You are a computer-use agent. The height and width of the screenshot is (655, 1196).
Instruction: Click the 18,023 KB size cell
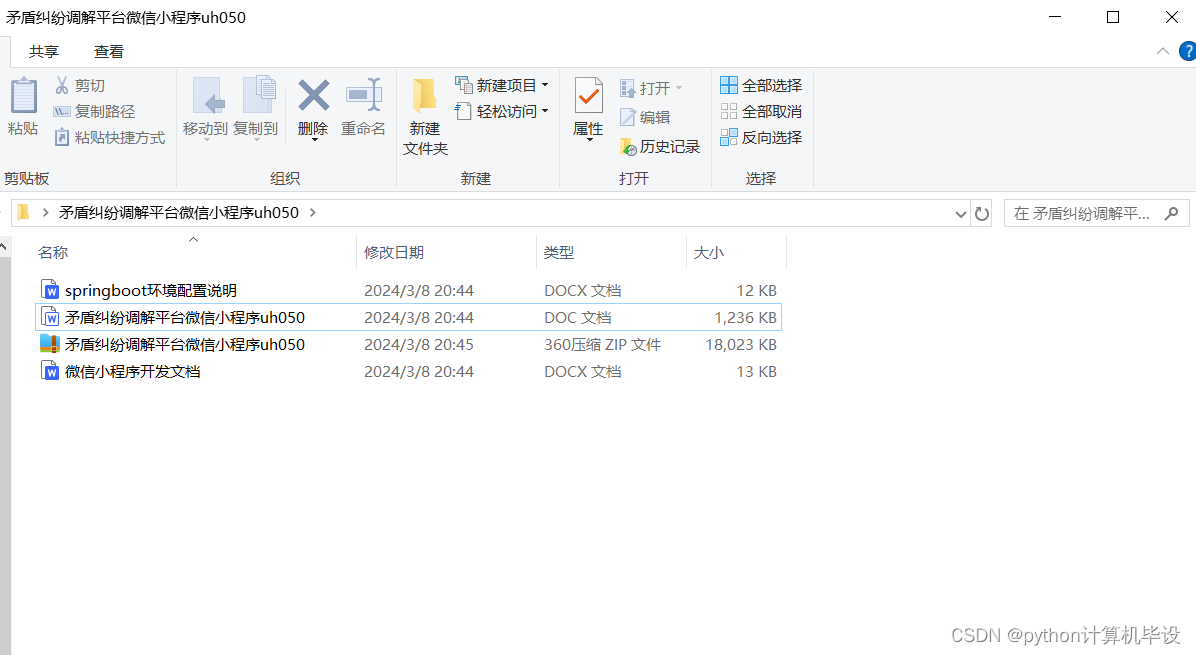pos(741,345)
